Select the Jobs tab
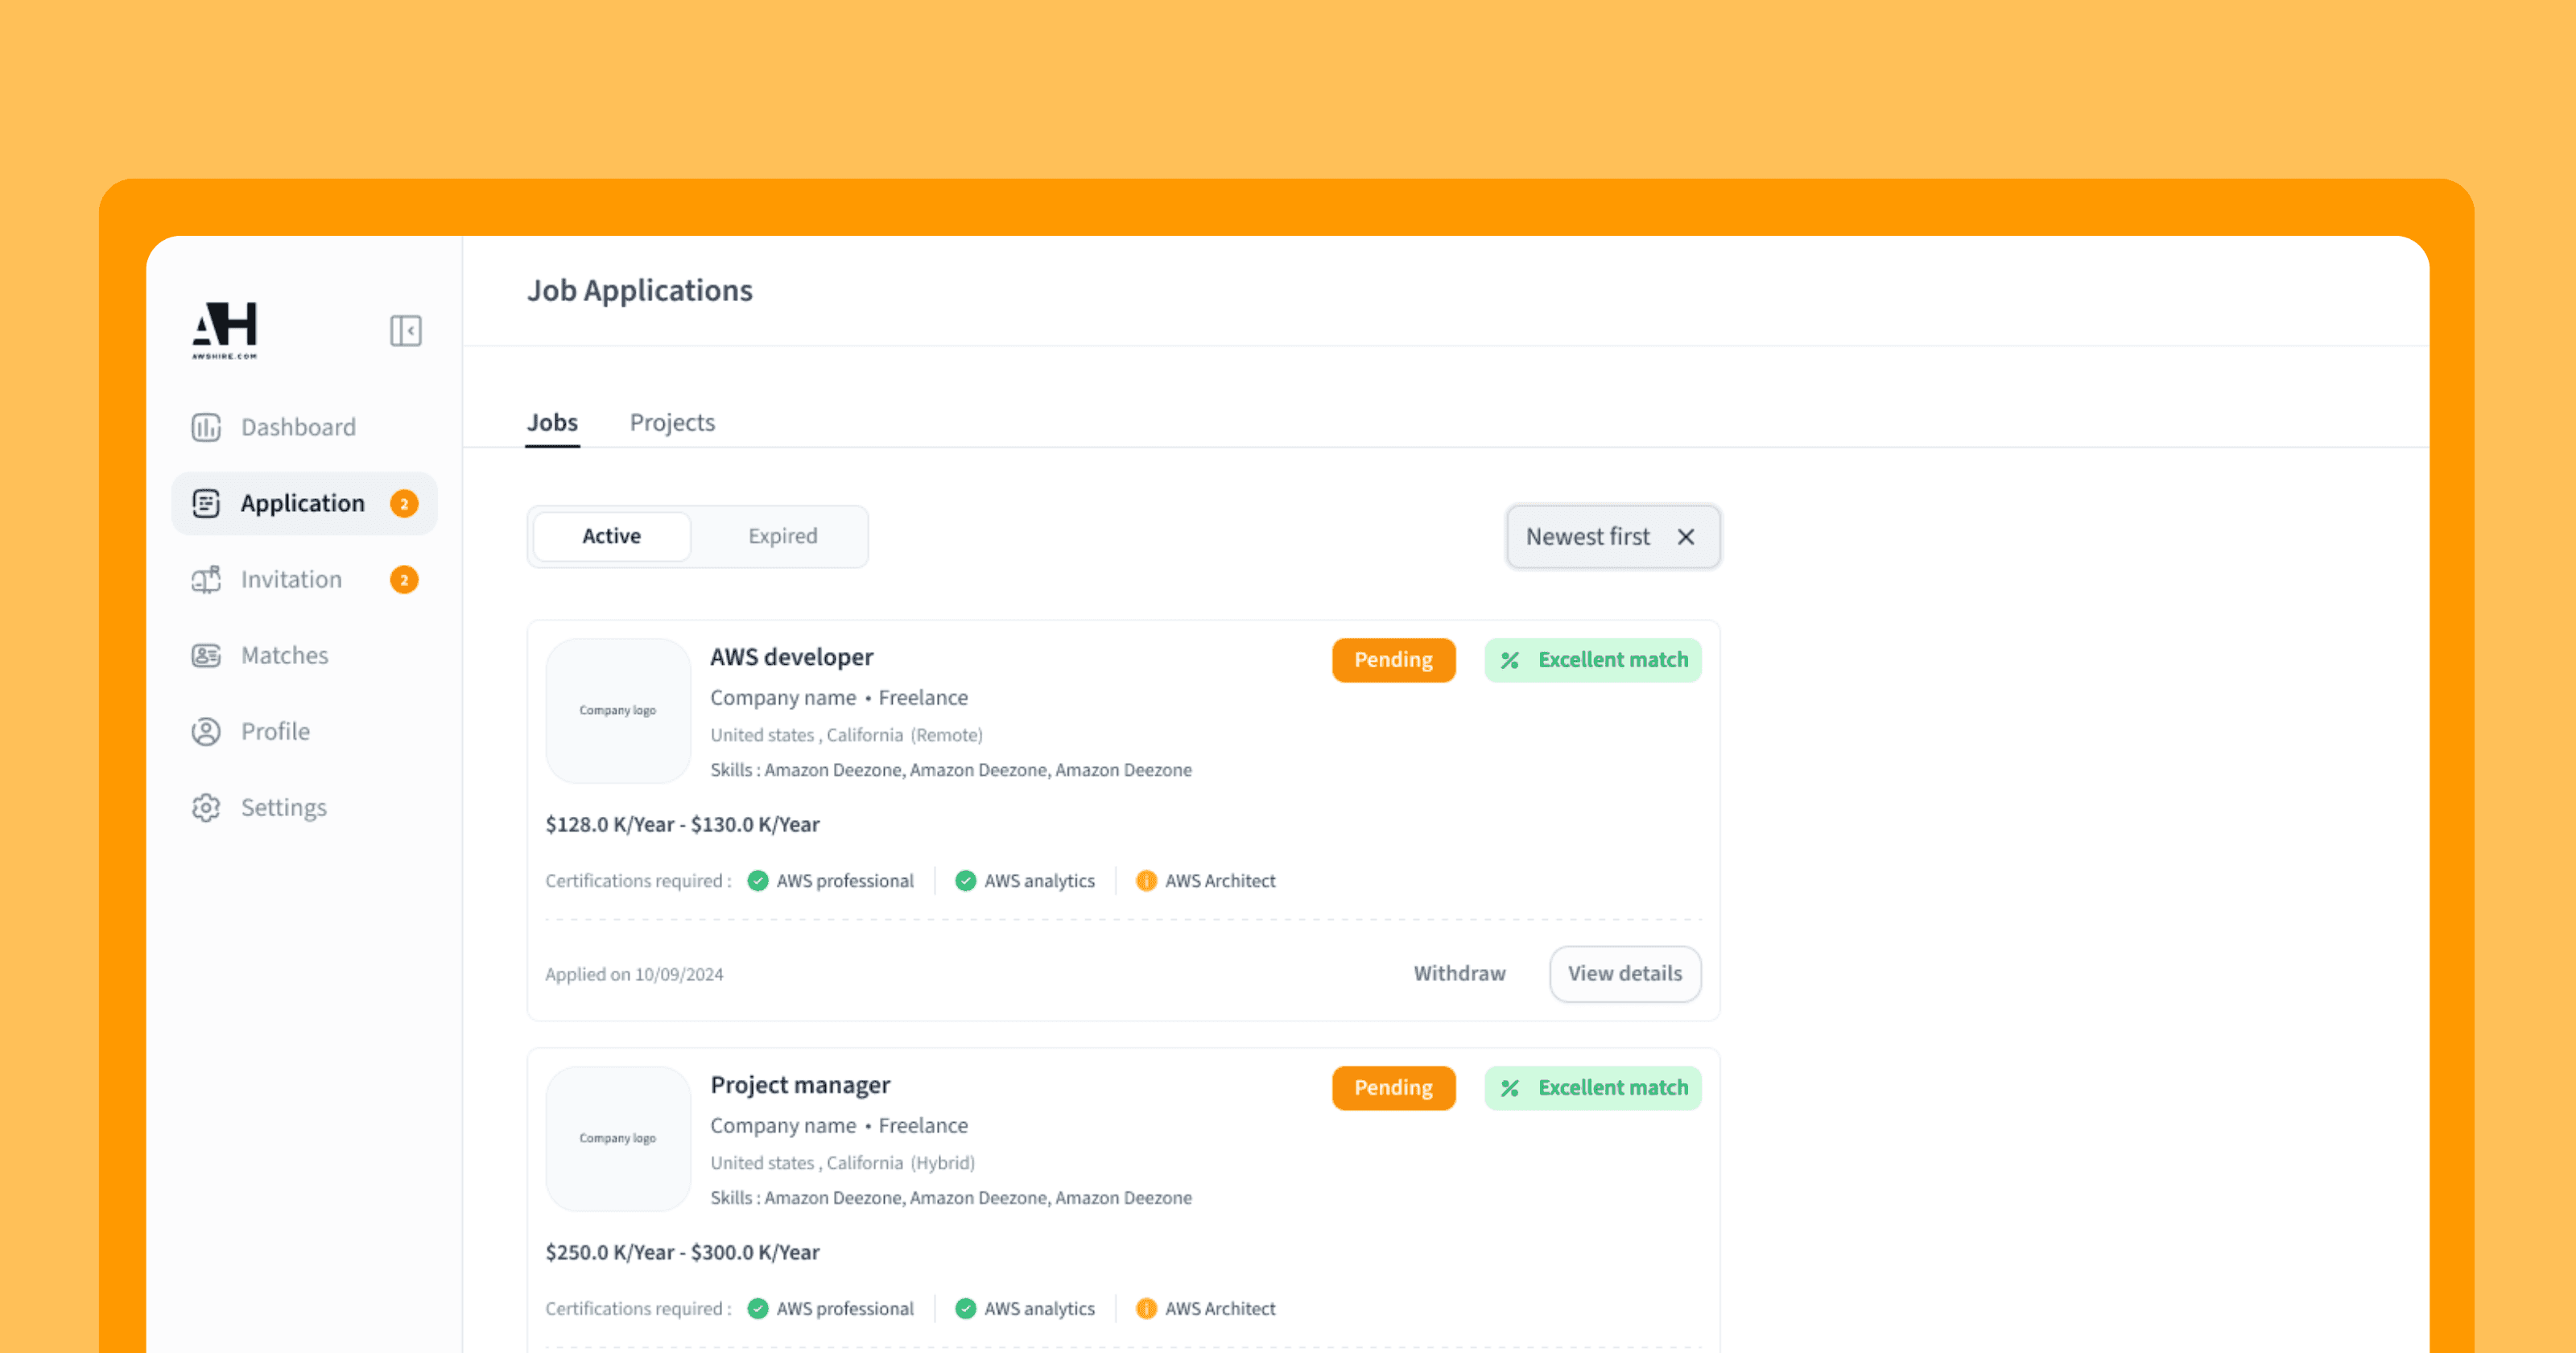Image resolution: width=2576 pixels, height=1353 pixels. pos(552,422)
